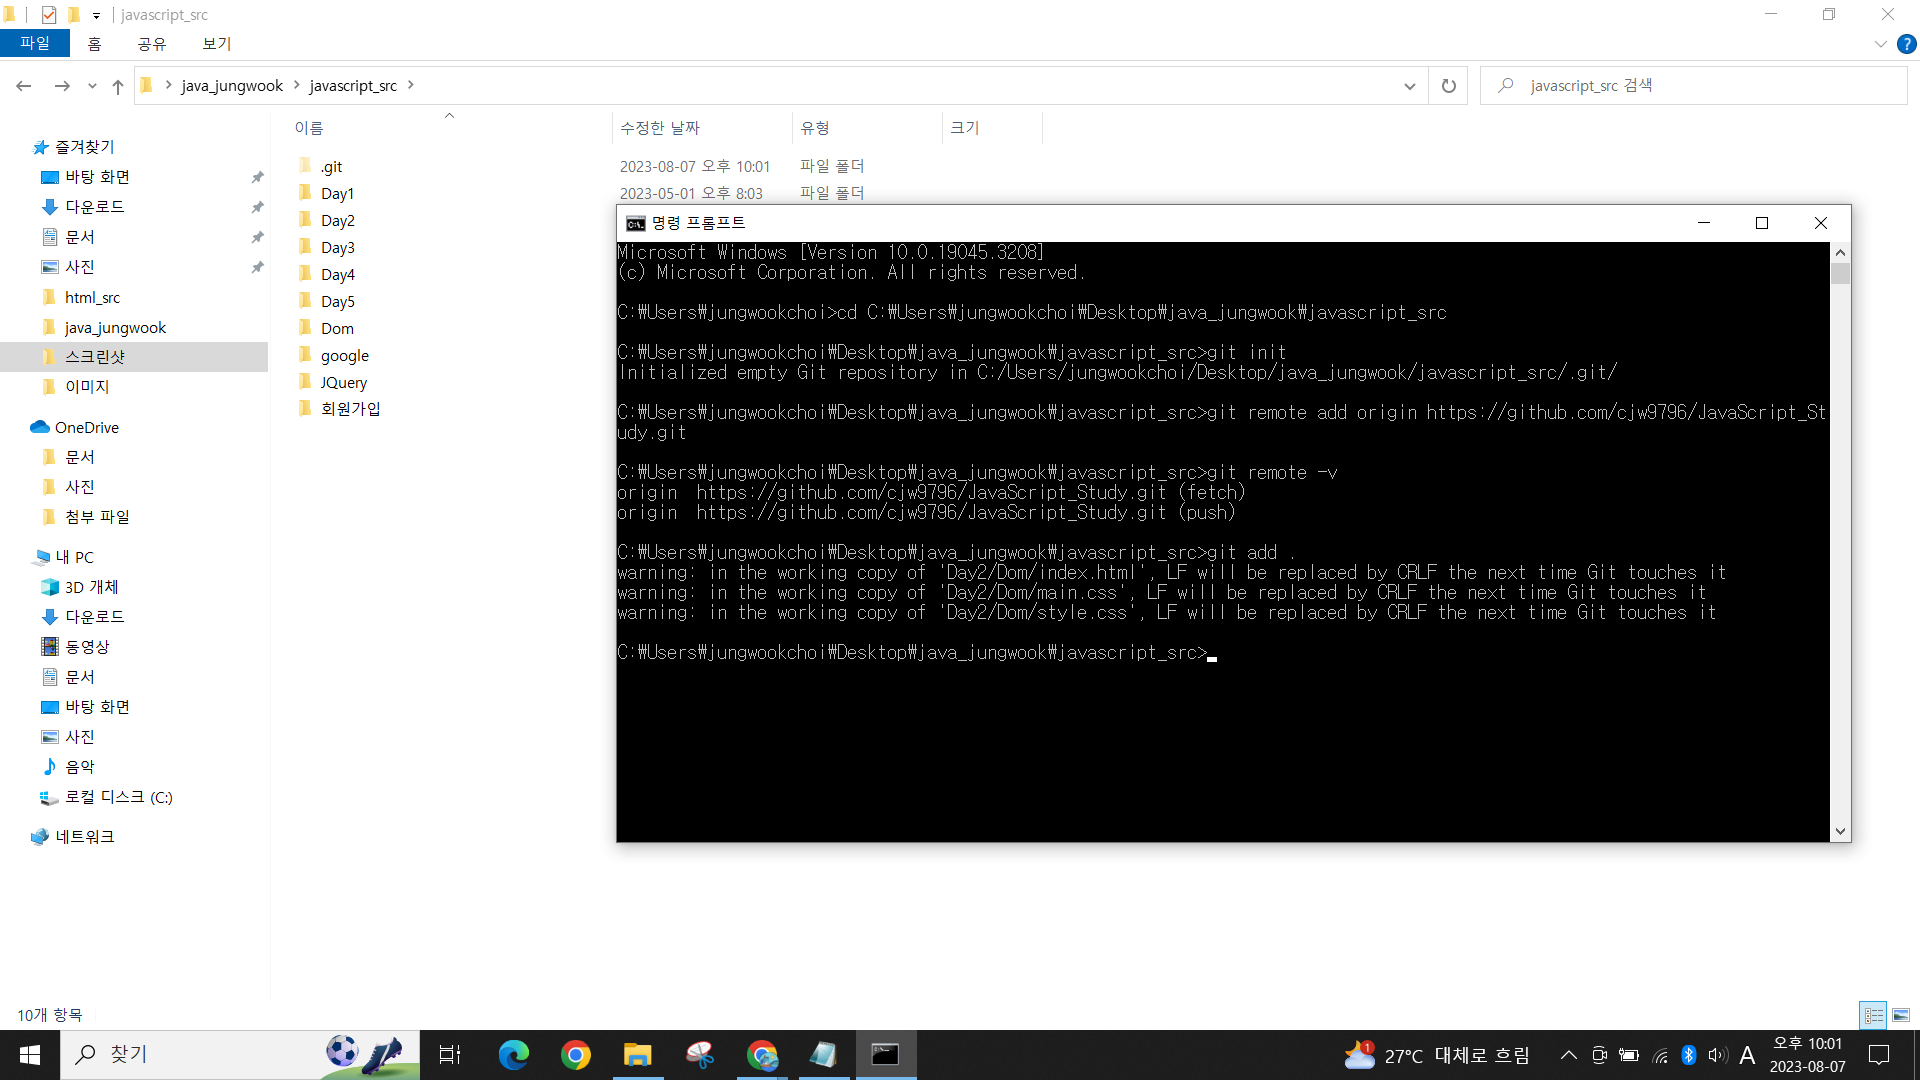Open address bar history dropdown
The height and width of the screenshot is (1080, 1920).
click(1409, 86)
